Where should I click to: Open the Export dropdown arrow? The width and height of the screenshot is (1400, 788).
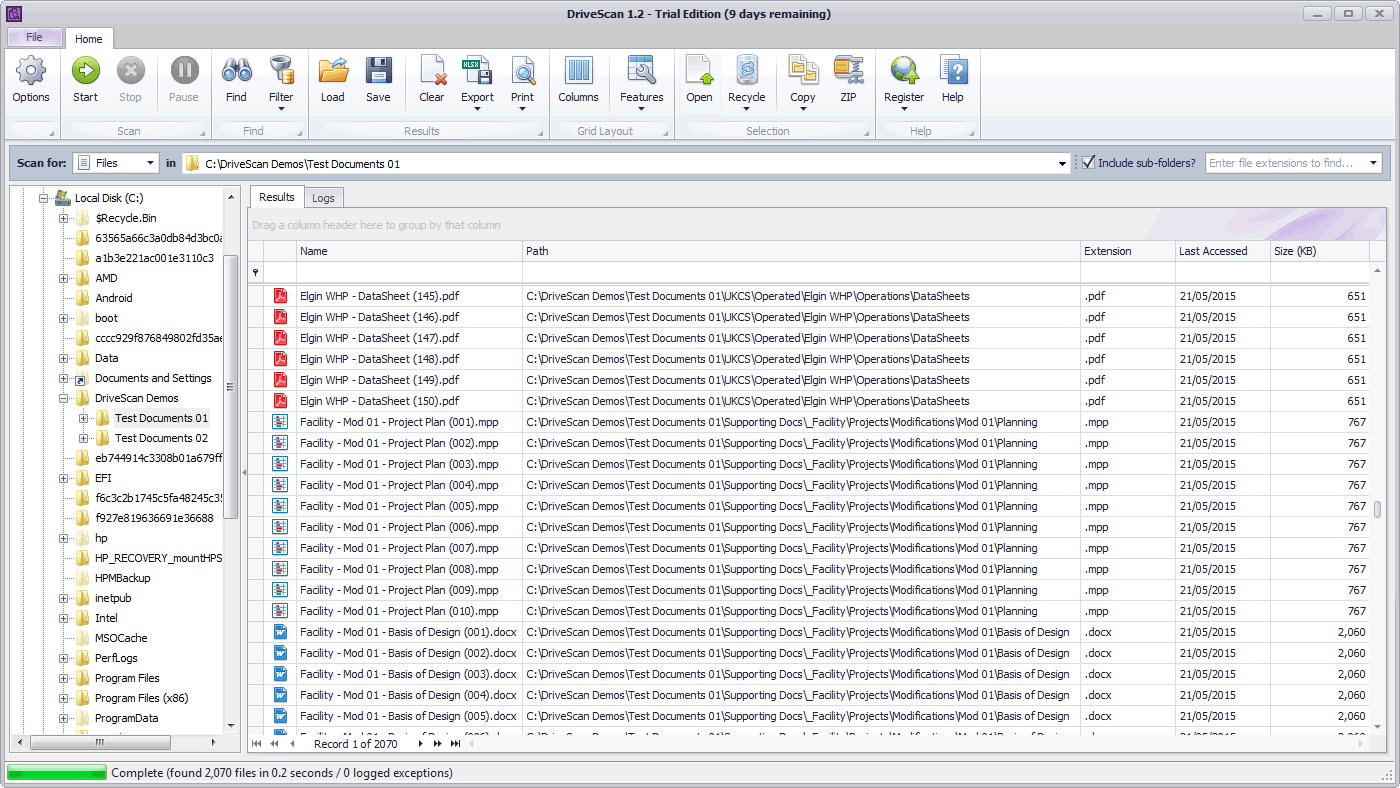click(477, 109)
